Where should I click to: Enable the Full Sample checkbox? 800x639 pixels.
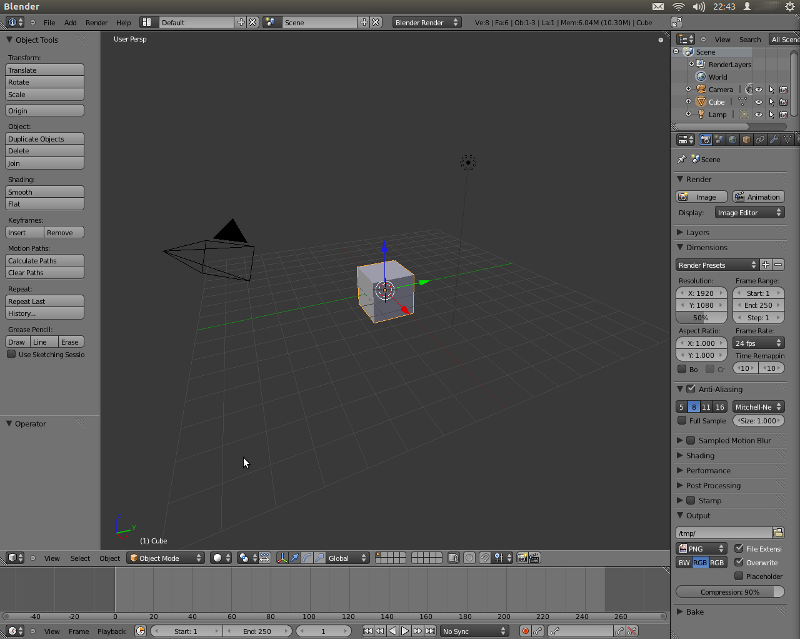[682, 421]
